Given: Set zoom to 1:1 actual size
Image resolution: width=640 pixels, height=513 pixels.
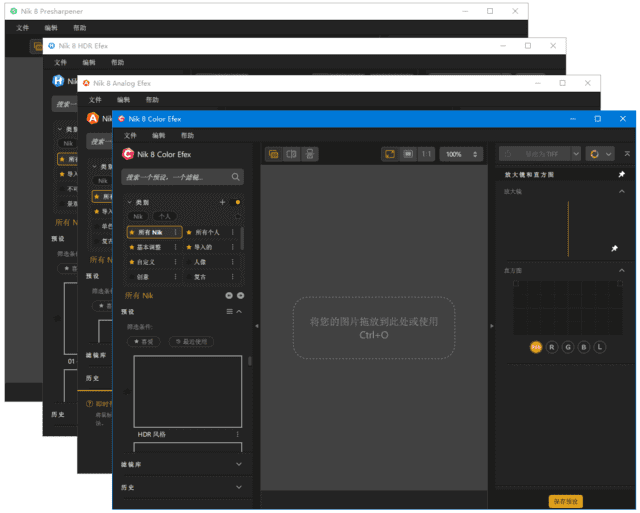Looking at the screenshot, I should click(x=426, y=154).
